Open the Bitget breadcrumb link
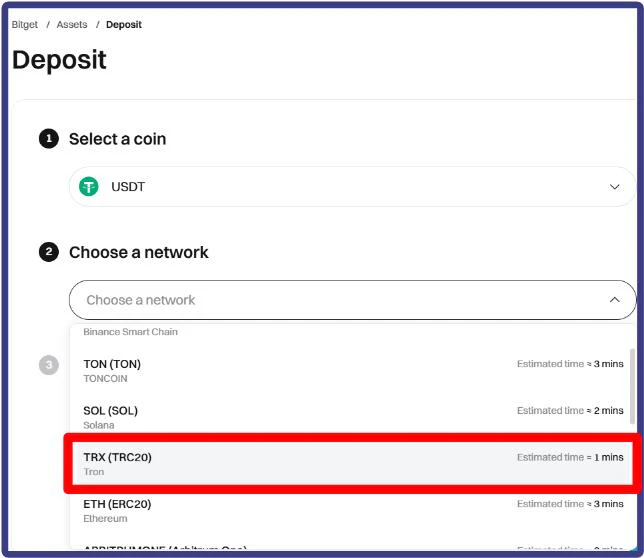Viewport: 644px width, 558px height. tap(25, 25)
